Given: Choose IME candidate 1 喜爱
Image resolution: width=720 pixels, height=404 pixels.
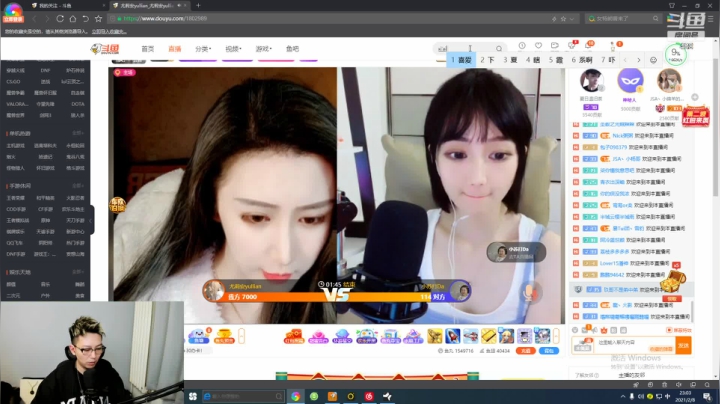Looking at the screenshot, I should point(461,60).
